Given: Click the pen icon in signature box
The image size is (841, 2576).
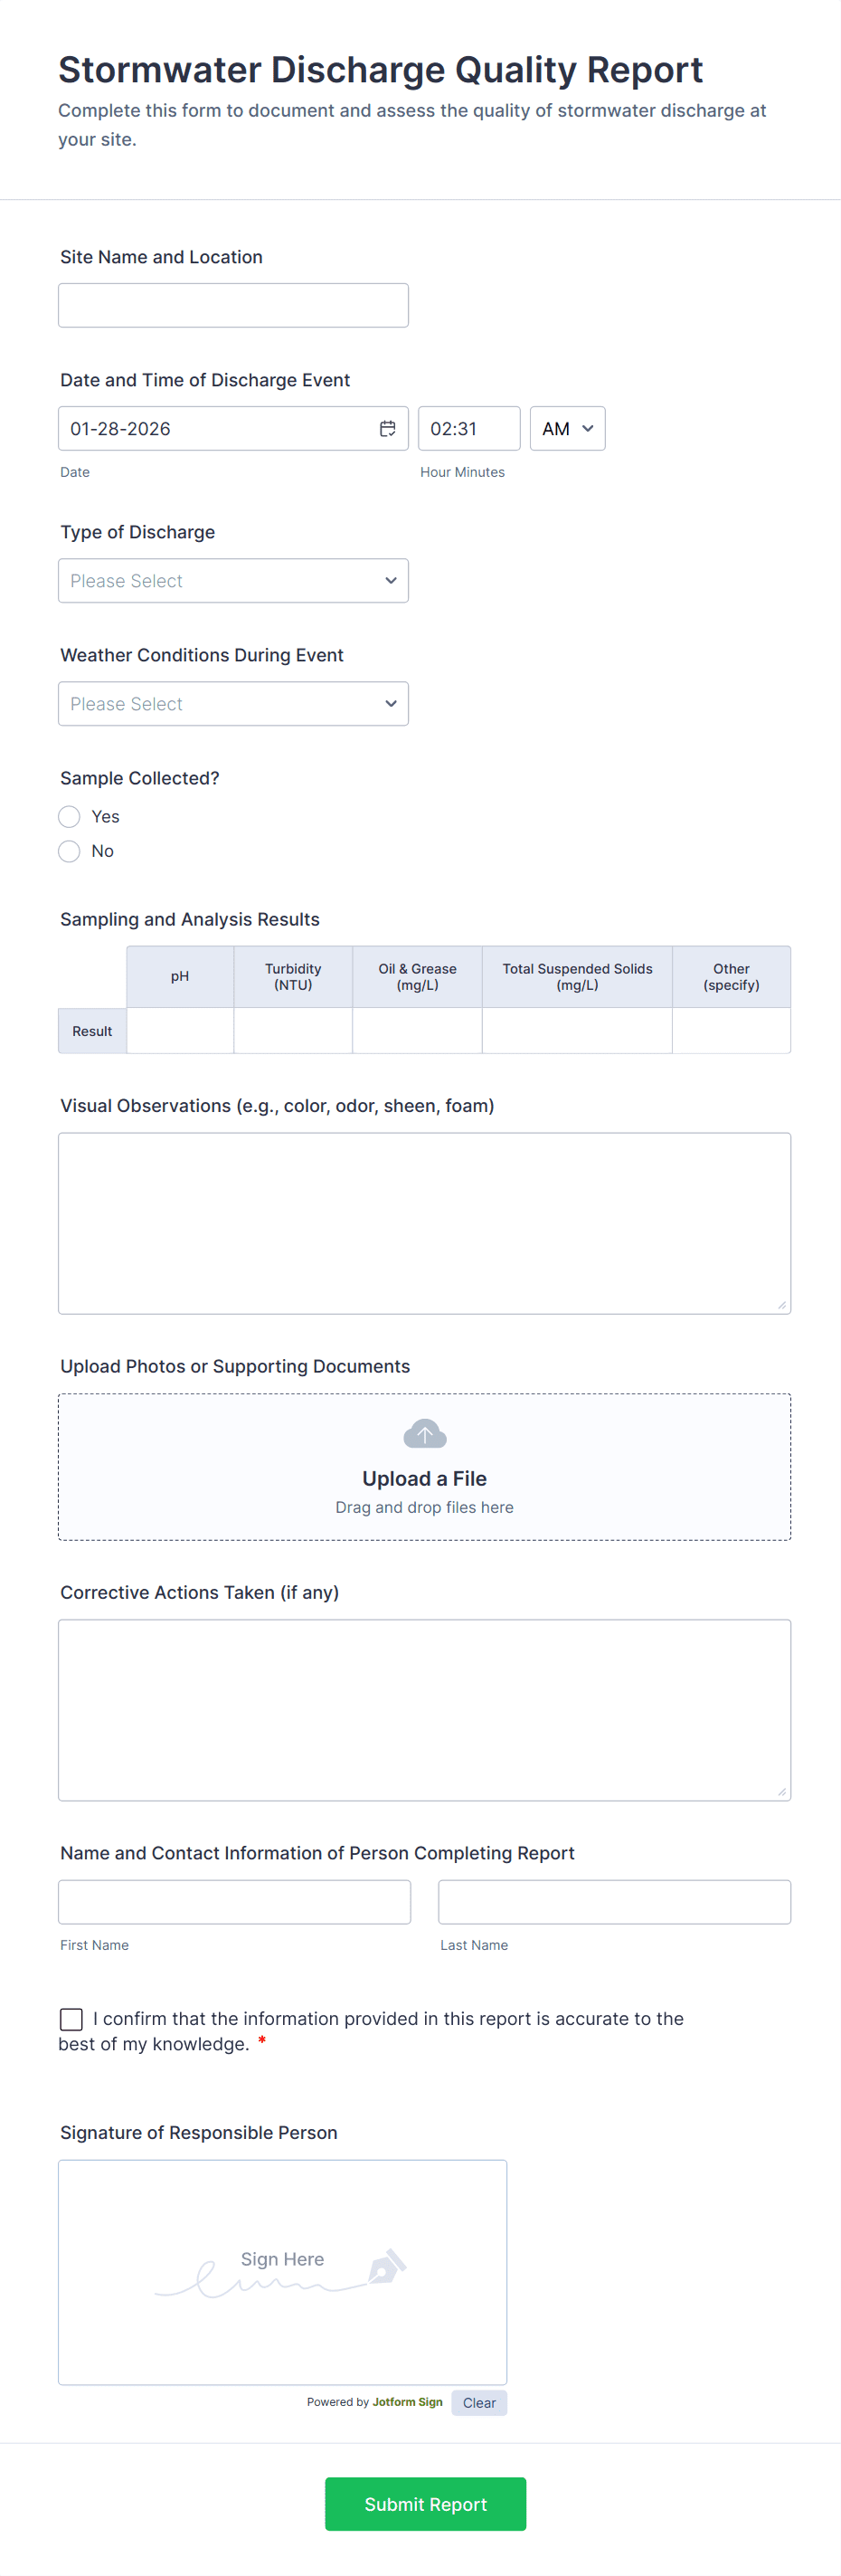Looking at the screenshot, I should [387, 2266].
